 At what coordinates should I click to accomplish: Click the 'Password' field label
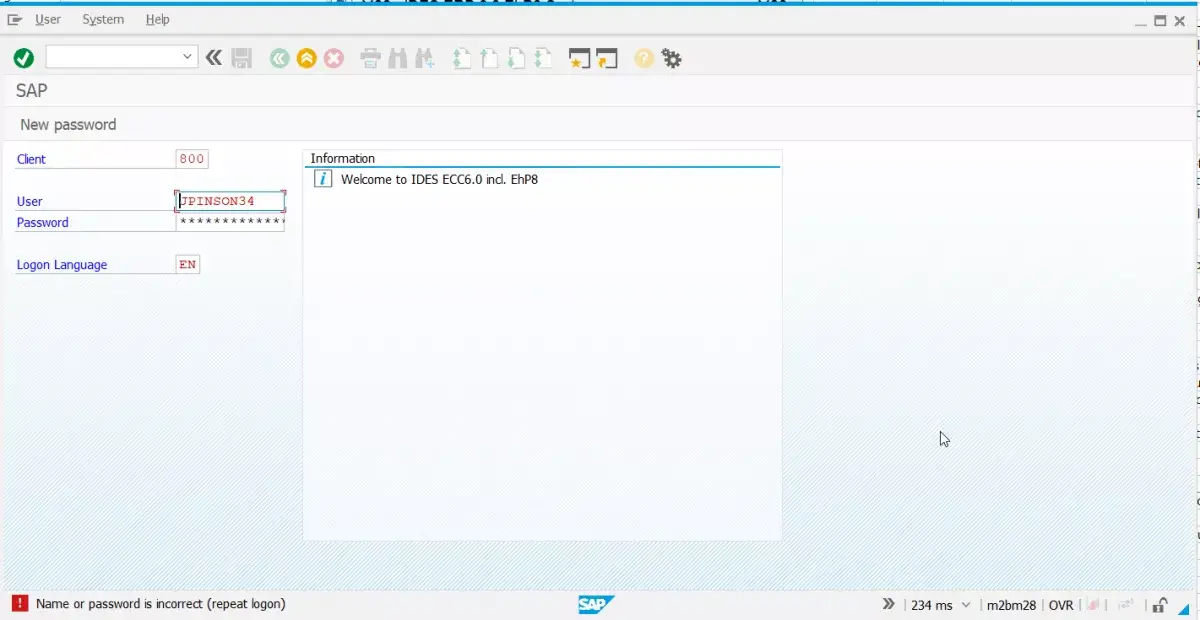coord(43,222)
